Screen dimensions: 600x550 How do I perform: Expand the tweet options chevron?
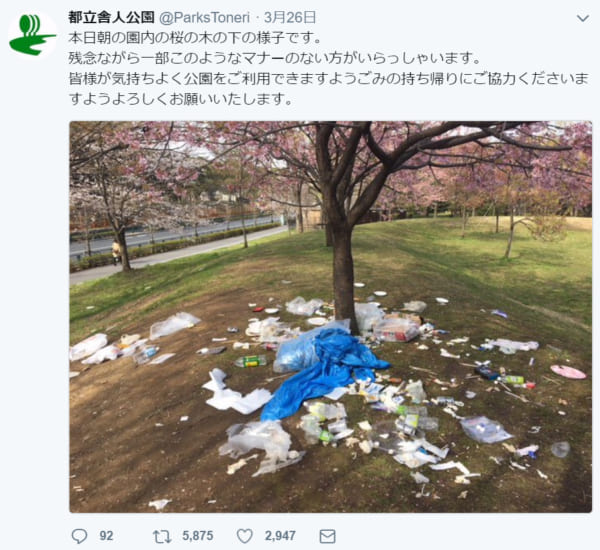(582, 18)
